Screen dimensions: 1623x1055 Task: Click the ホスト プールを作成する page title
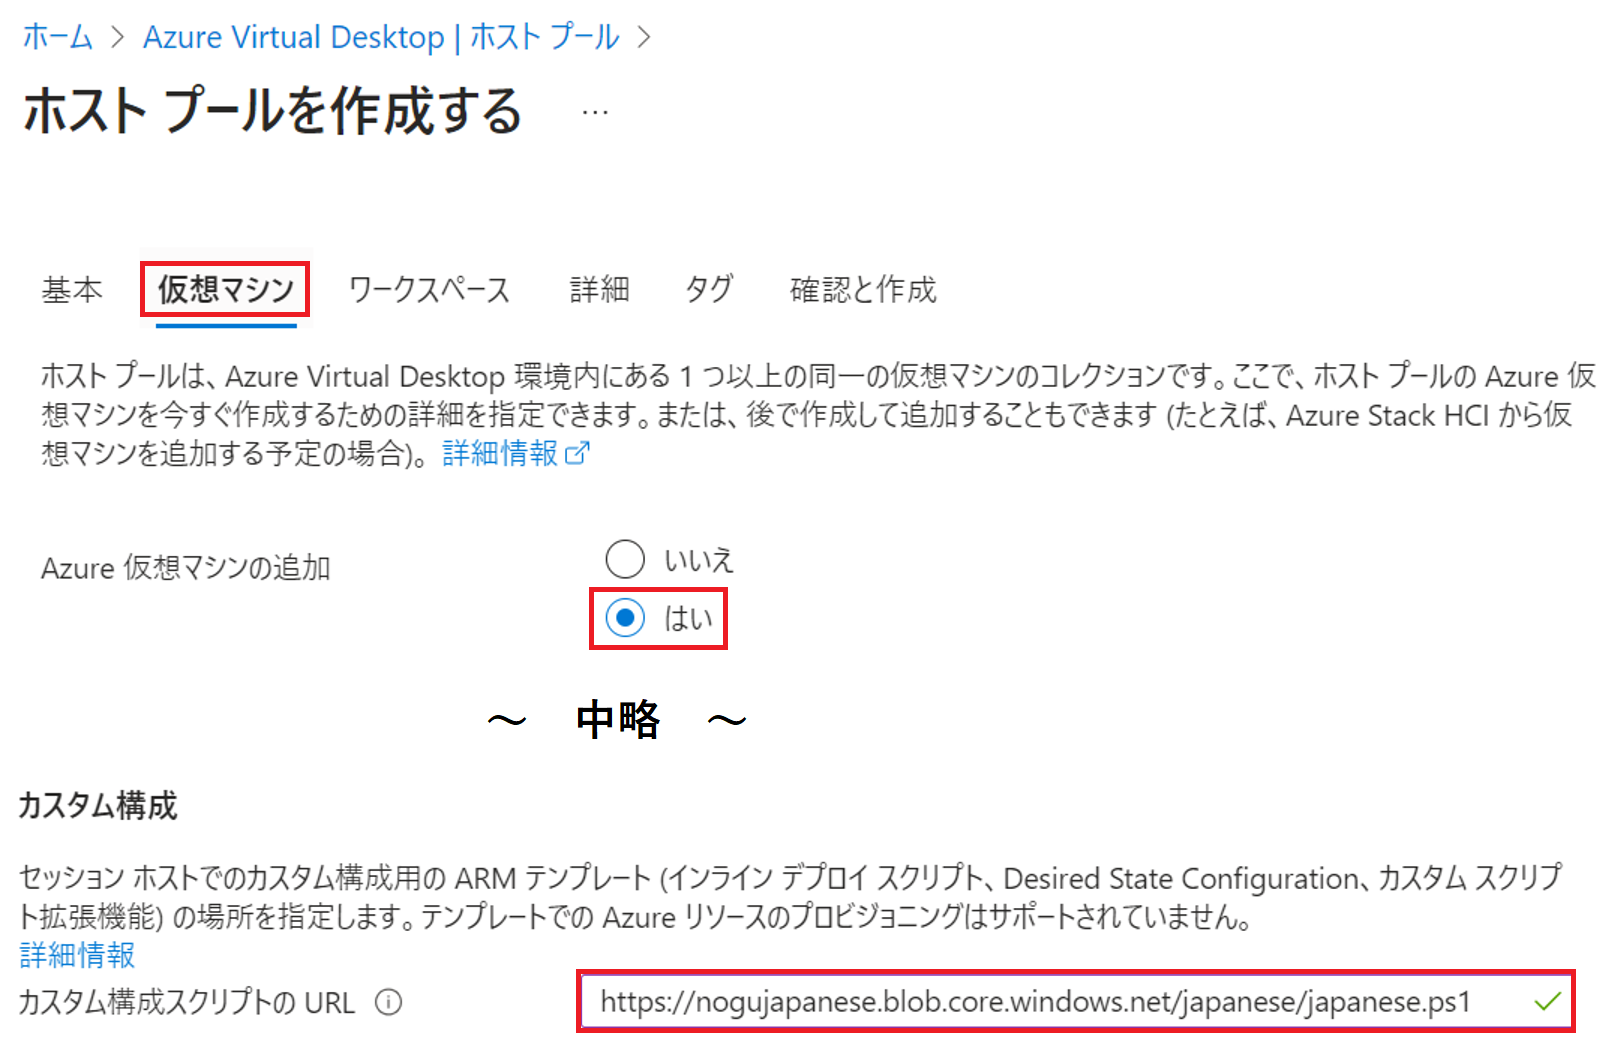point(272,111)
